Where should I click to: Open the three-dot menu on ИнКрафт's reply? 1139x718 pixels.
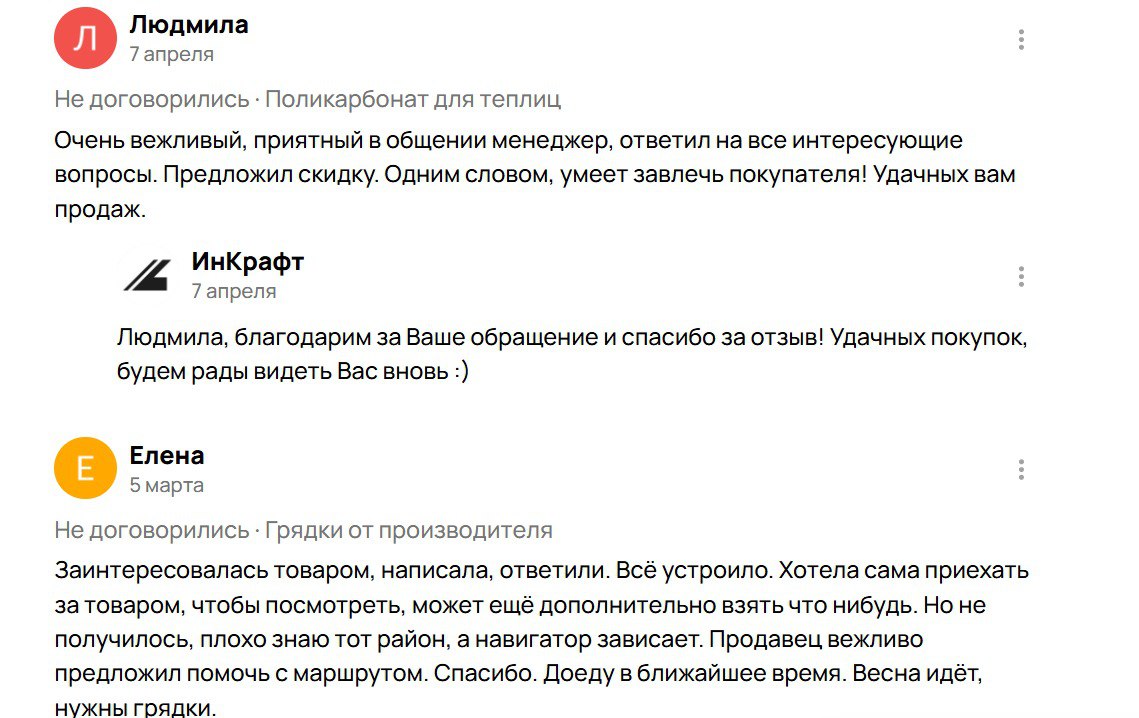(1021, 276)
